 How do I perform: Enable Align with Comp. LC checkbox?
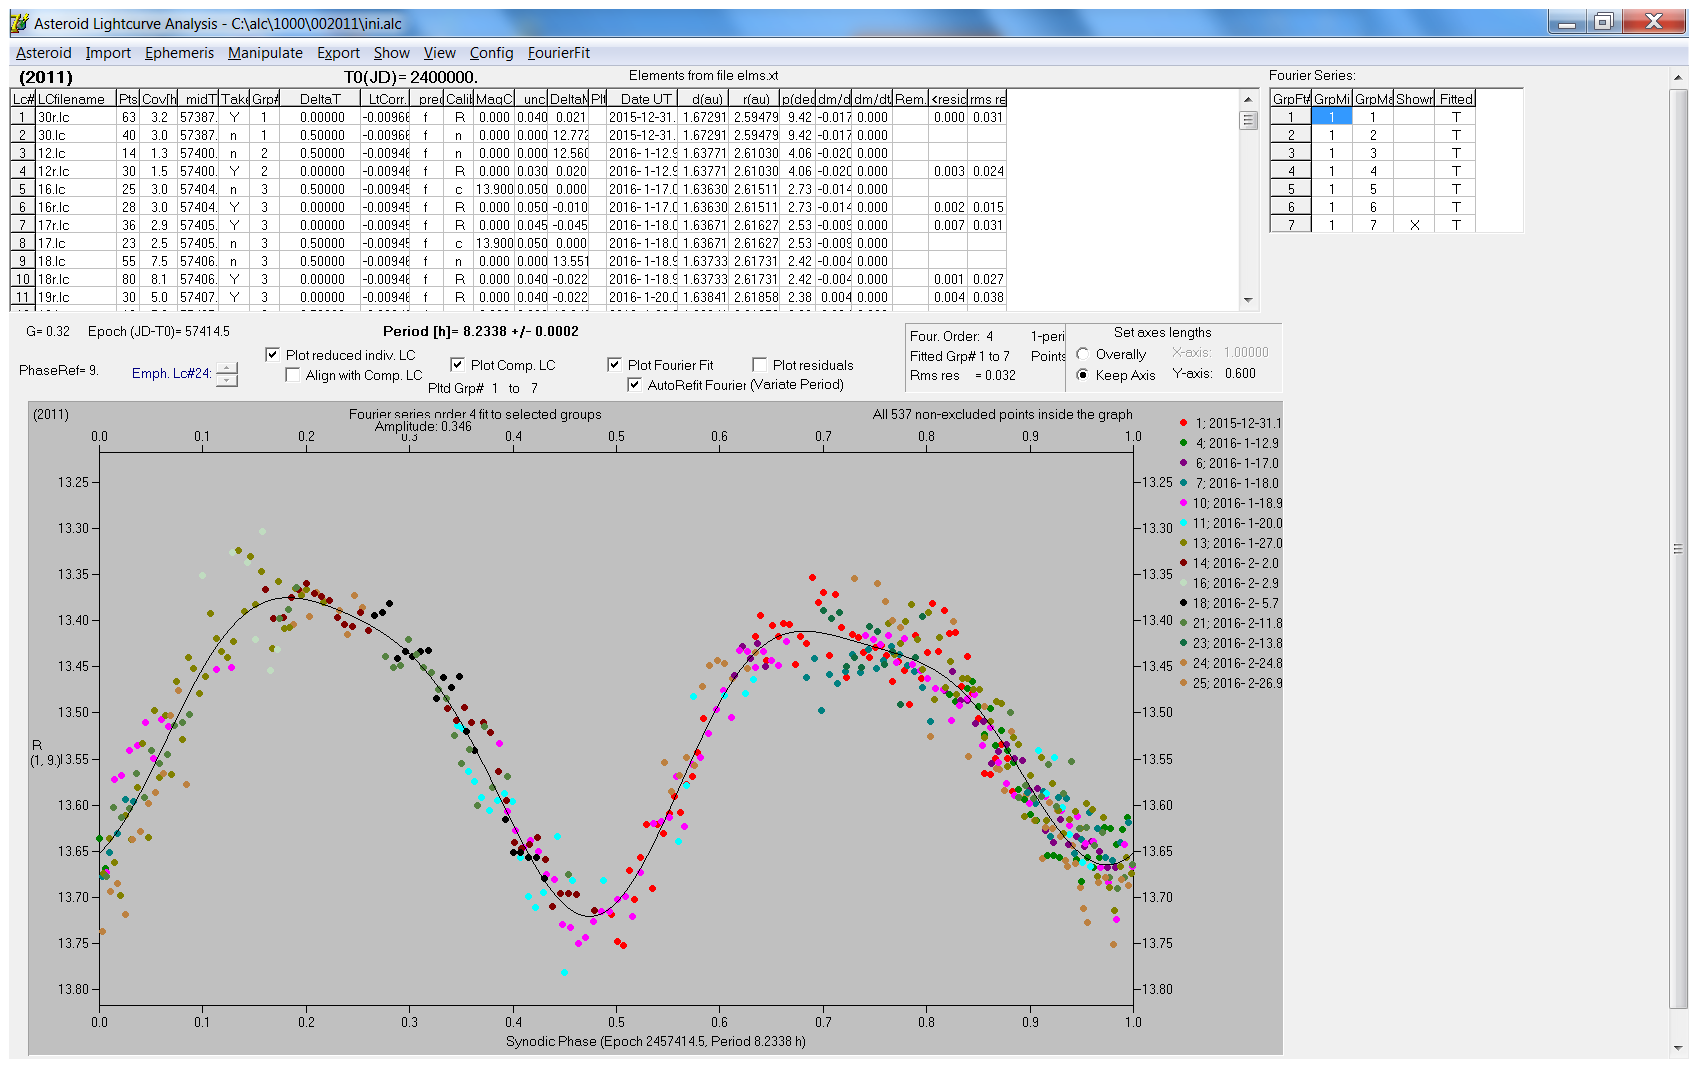292,375
